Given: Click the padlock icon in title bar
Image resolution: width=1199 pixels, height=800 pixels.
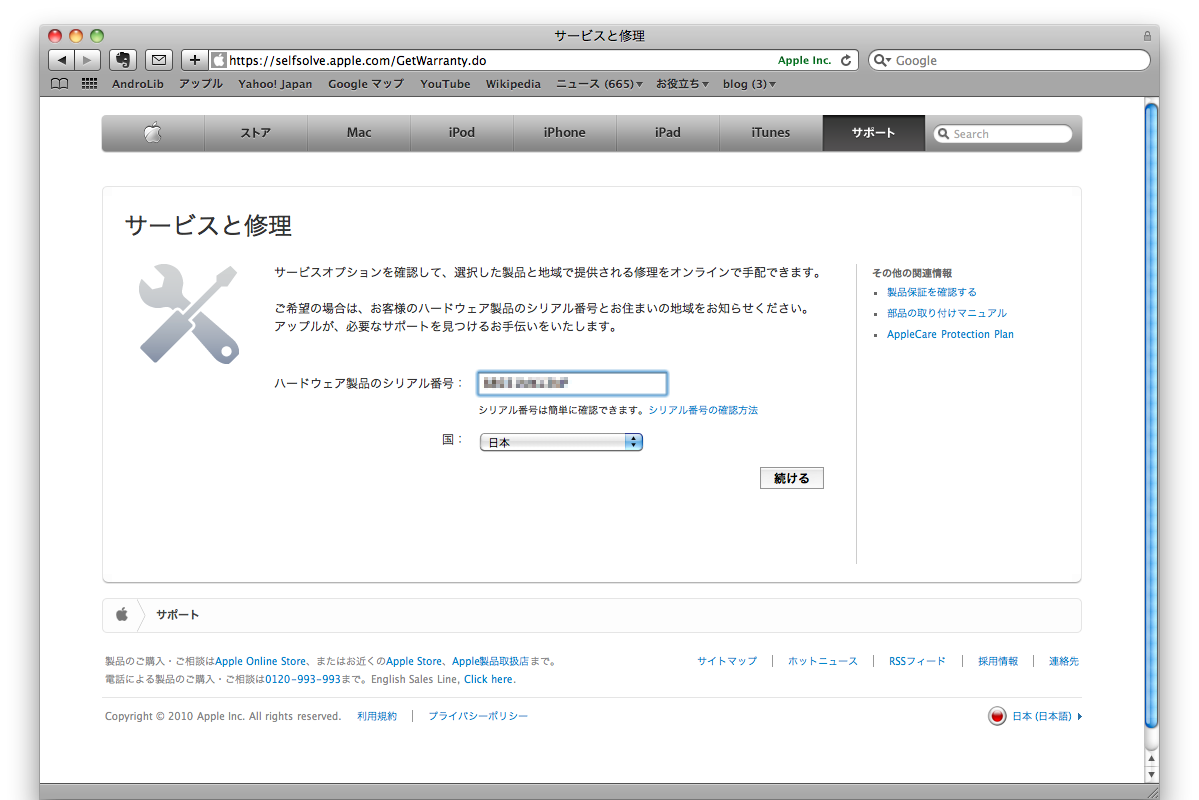Looking at the screenshot, I should 1147,35.
